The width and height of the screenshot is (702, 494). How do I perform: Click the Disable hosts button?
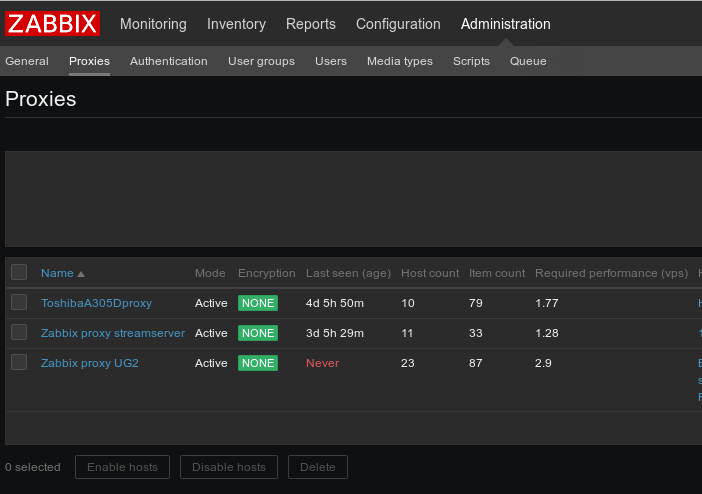click(x=229, y=467)
